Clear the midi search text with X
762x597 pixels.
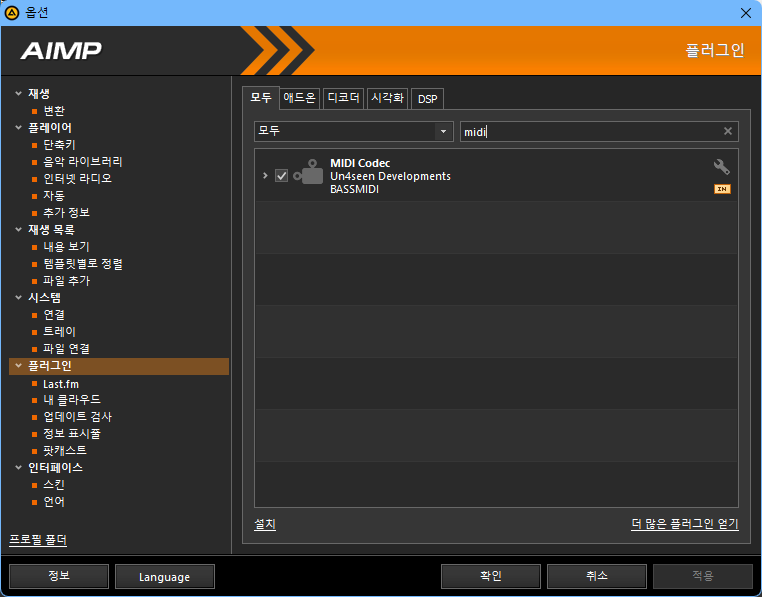pos(727,131)
